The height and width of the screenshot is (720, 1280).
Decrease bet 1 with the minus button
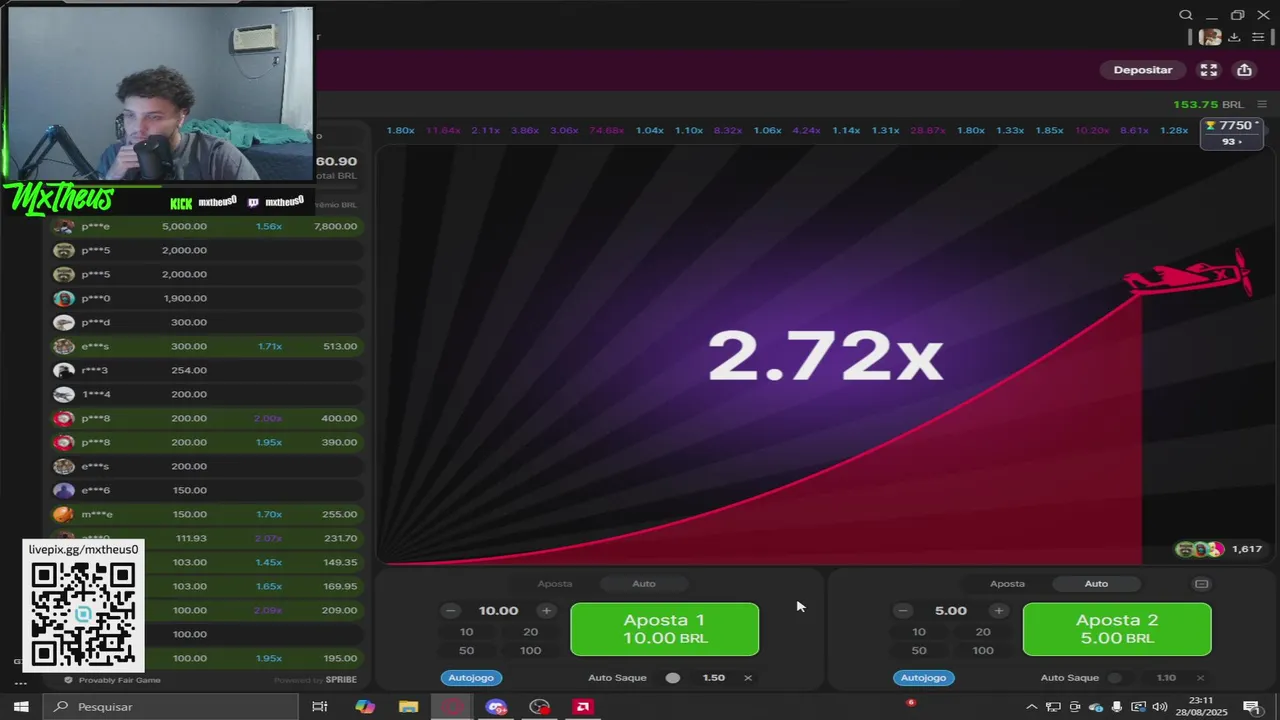click(451, 610)
